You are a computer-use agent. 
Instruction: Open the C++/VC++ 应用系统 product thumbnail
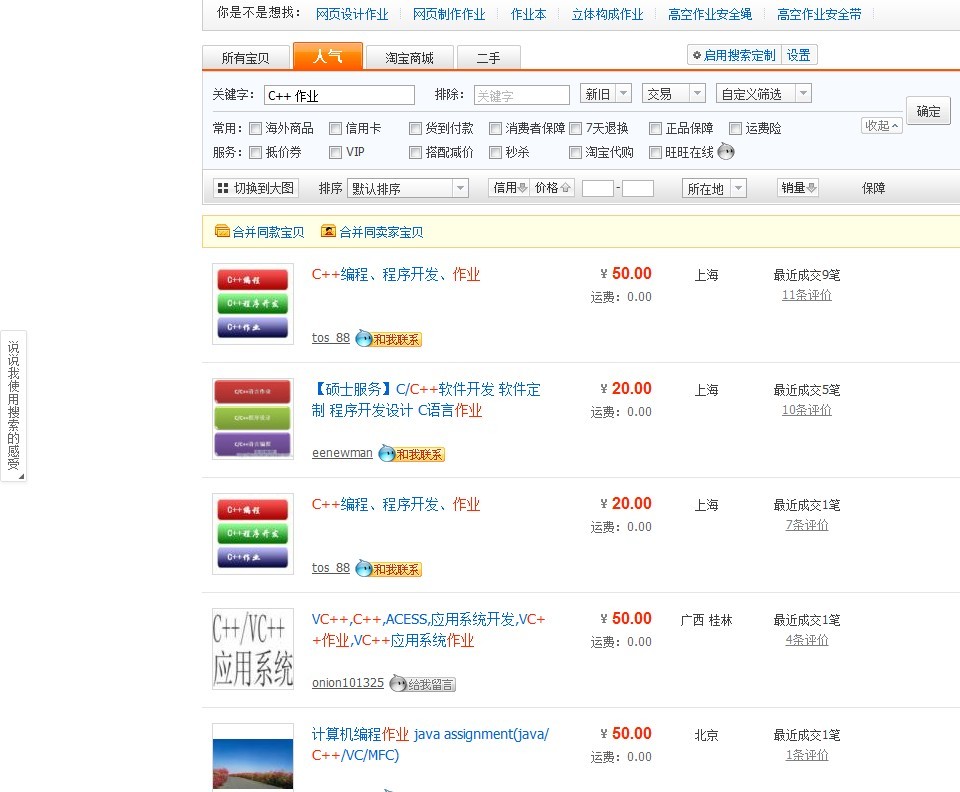[x=253, y=649]
